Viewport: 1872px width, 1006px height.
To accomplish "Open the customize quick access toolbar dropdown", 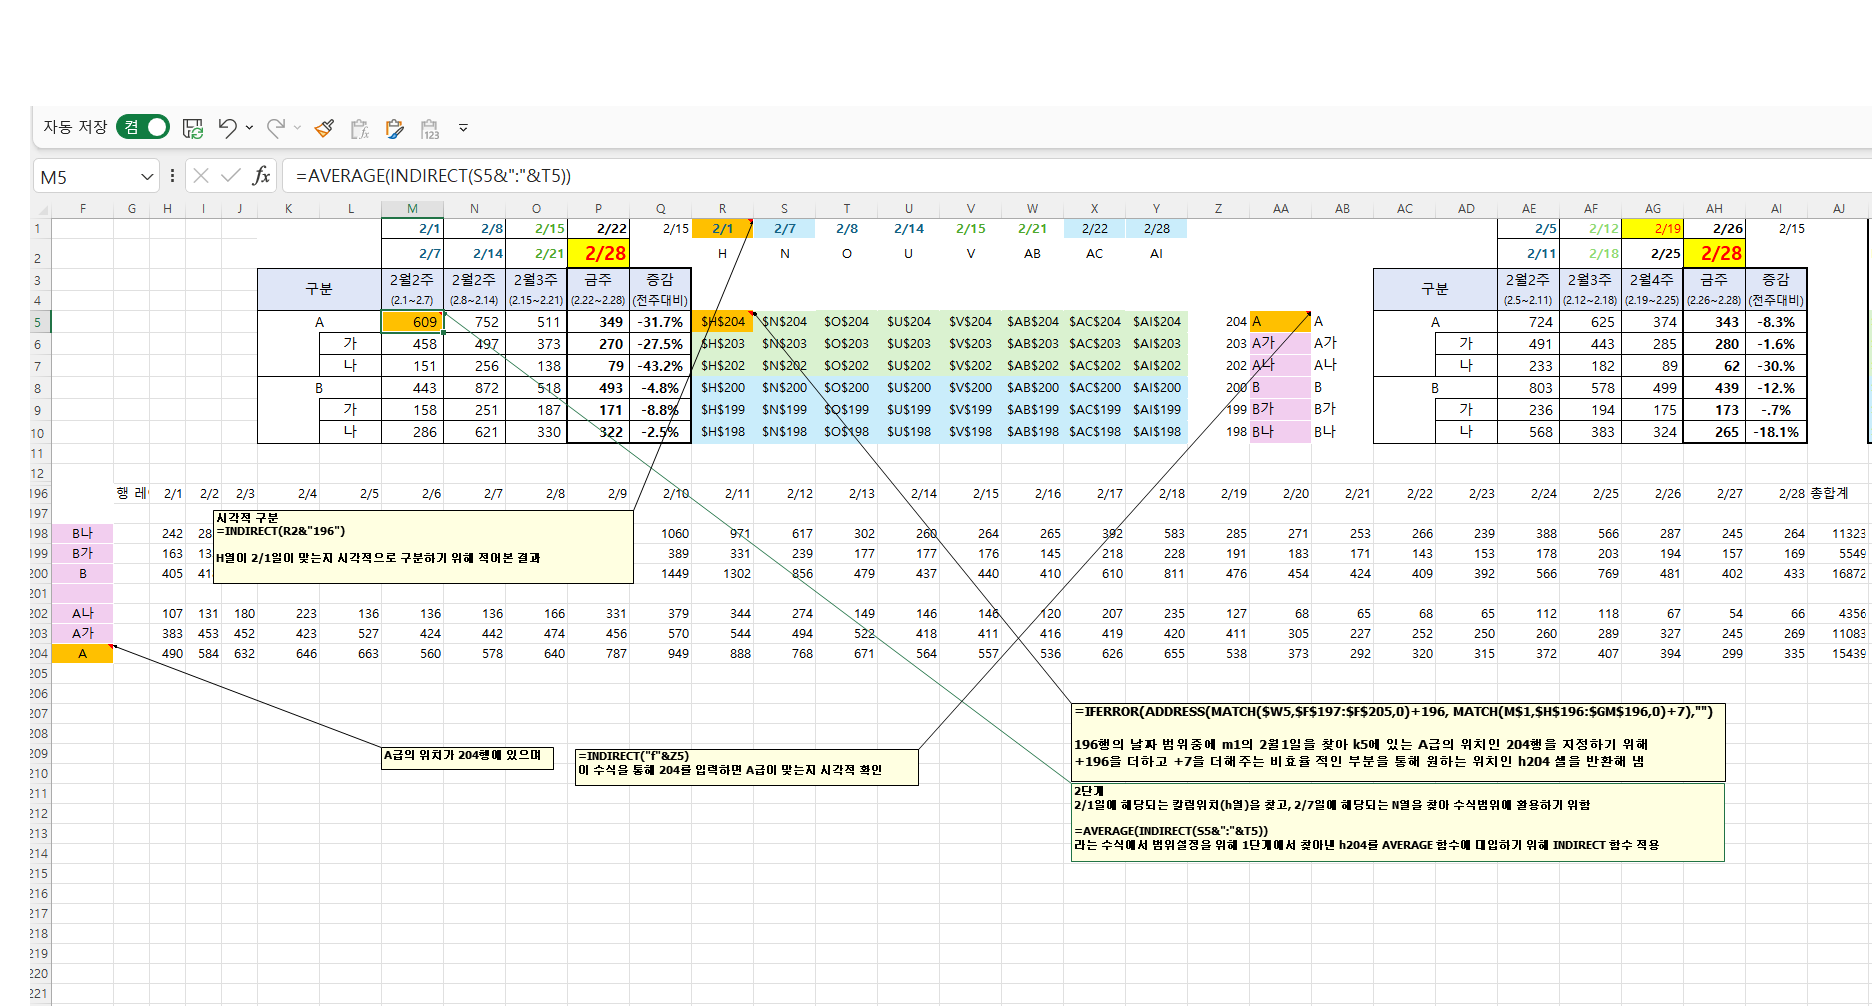I will (x=463, y=128).
